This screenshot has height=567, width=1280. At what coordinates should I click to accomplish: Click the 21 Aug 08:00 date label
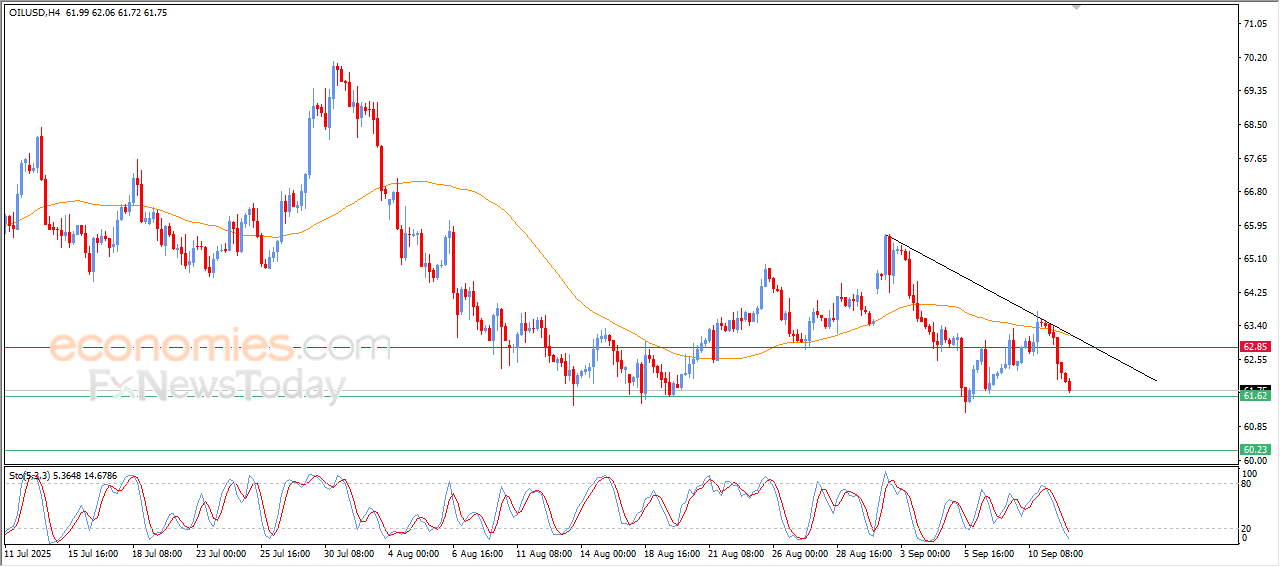point(736,552)
